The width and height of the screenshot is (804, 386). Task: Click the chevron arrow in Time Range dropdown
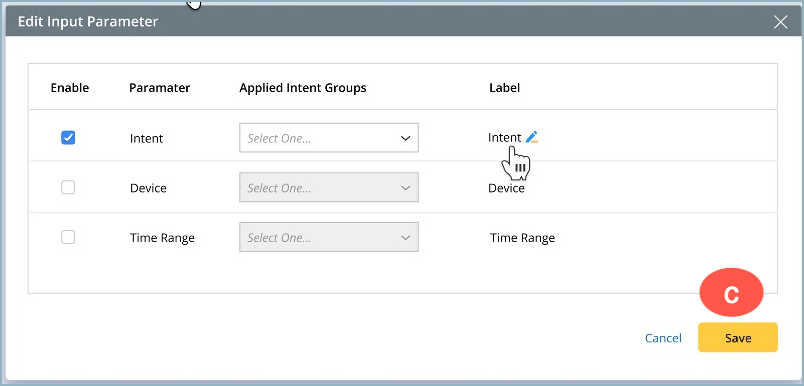coord(405,238)
